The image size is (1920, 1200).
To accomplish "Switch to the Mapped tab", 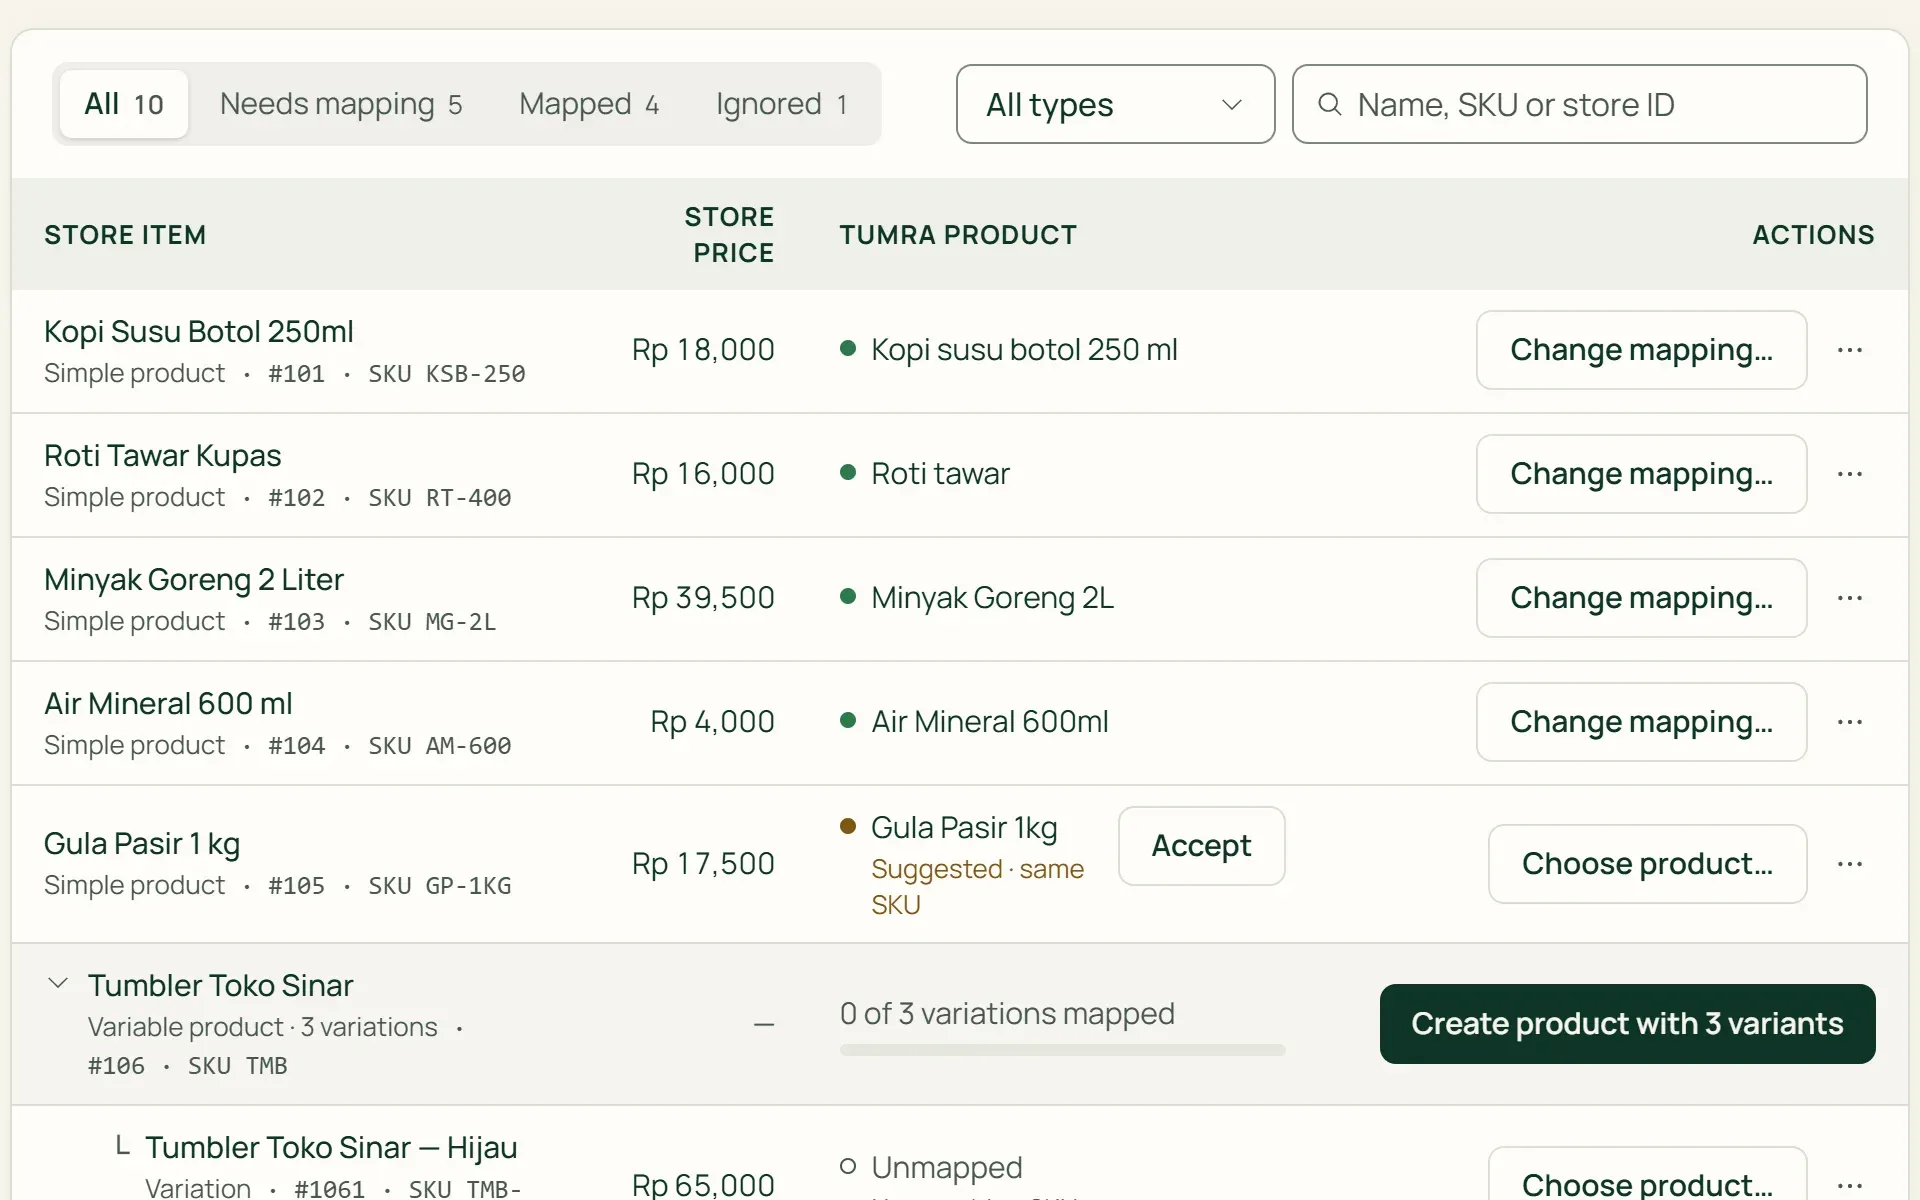I will (589, 104).
